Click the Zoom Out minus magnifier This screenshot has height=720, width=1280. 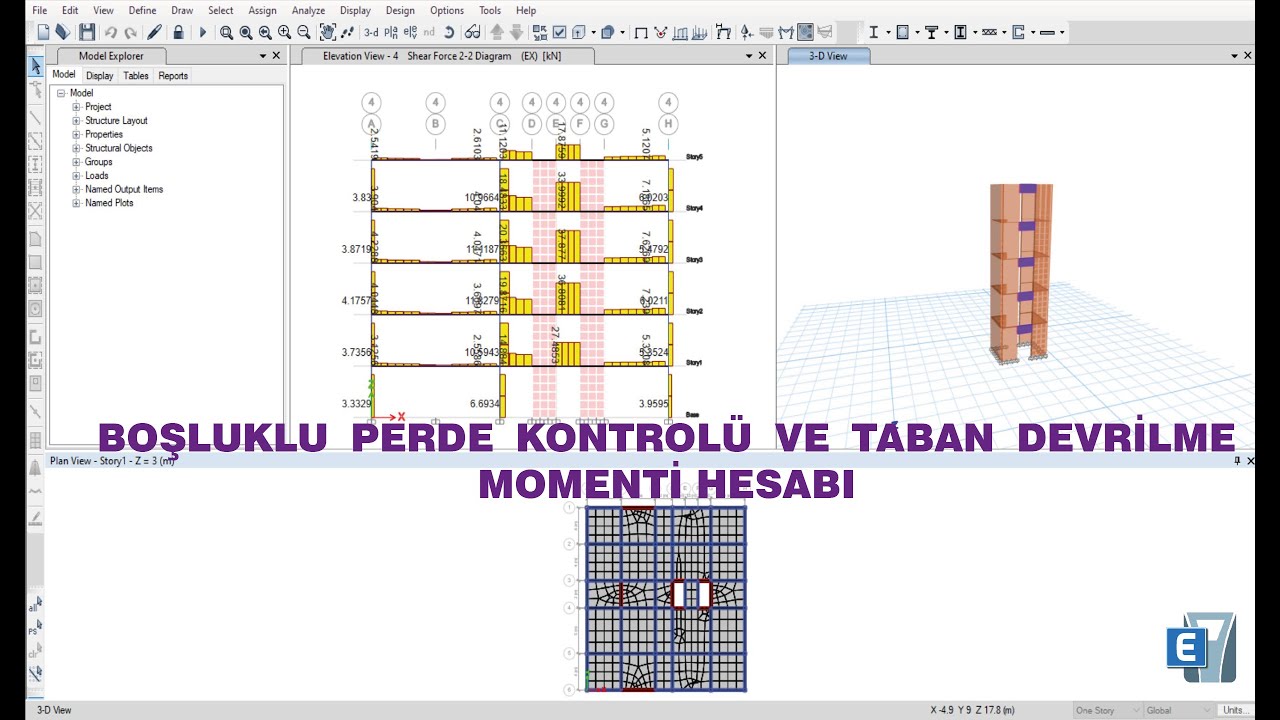[303, 32]
